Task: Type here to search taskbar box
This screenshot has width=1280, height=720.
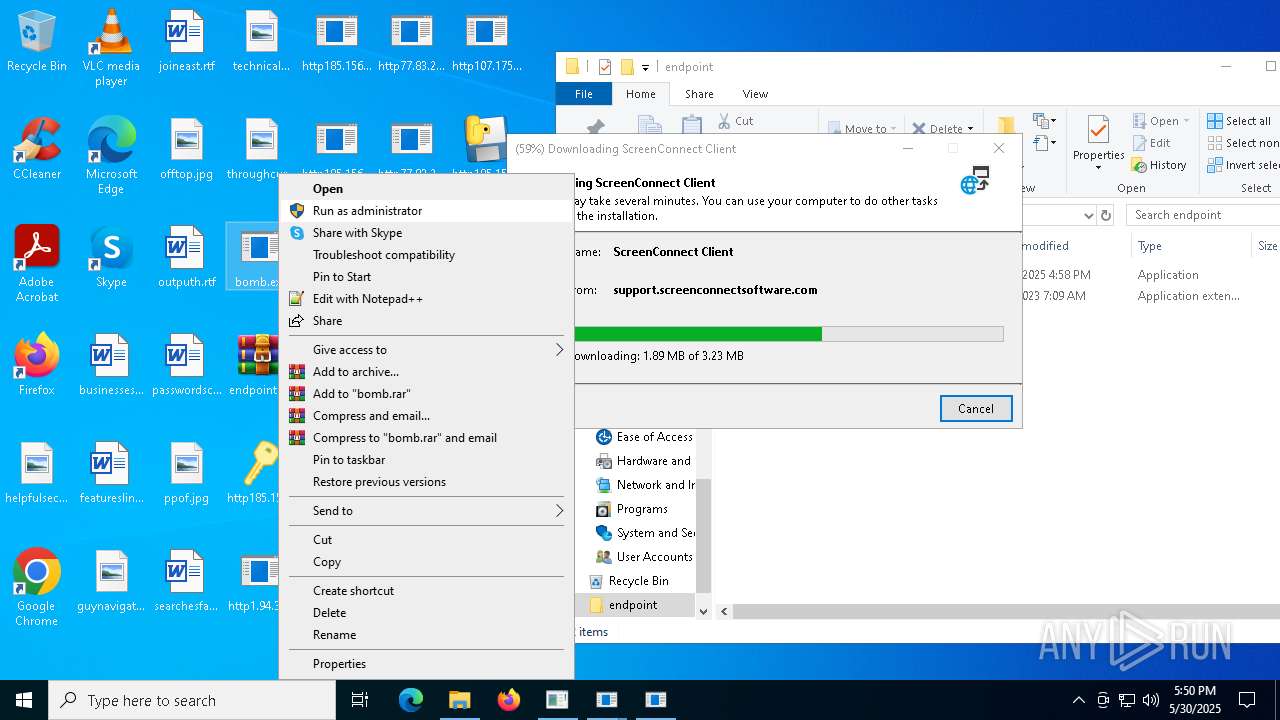Action: point(192,700)
